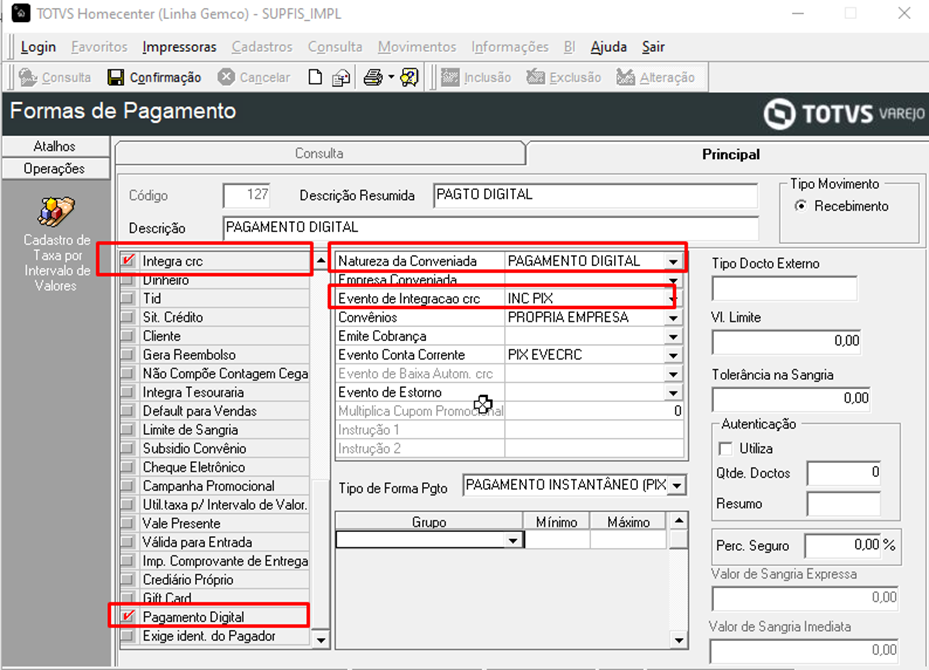Screen dimensions: 929x670
Task: Open the Login menu
Action: pyautogui.click(x=38, y=46)
